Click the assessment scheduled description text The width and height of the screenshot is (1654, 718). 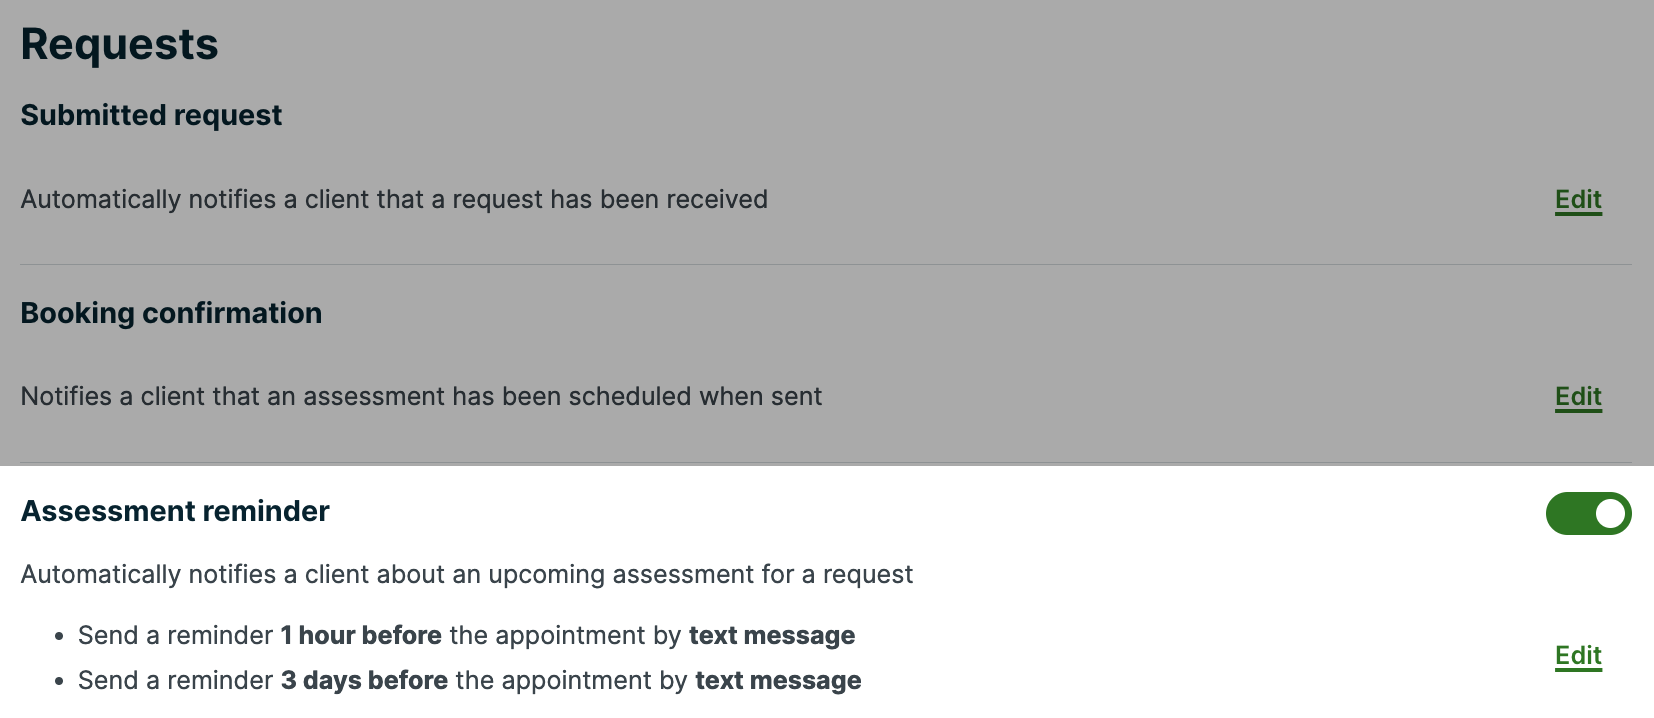click(x=421, y=396)
